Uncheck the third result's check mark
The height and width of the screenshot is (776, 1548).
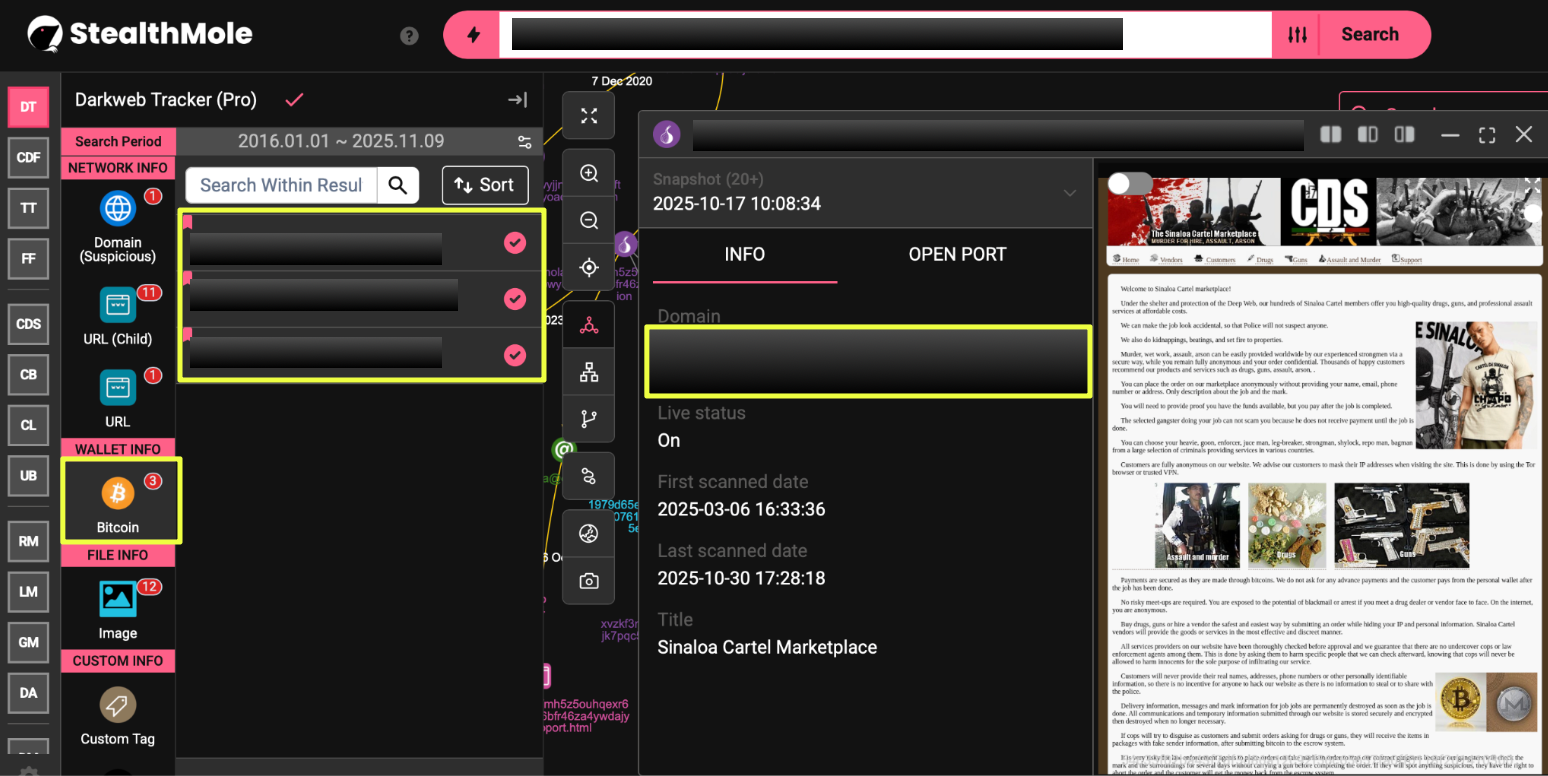(515, 354)
